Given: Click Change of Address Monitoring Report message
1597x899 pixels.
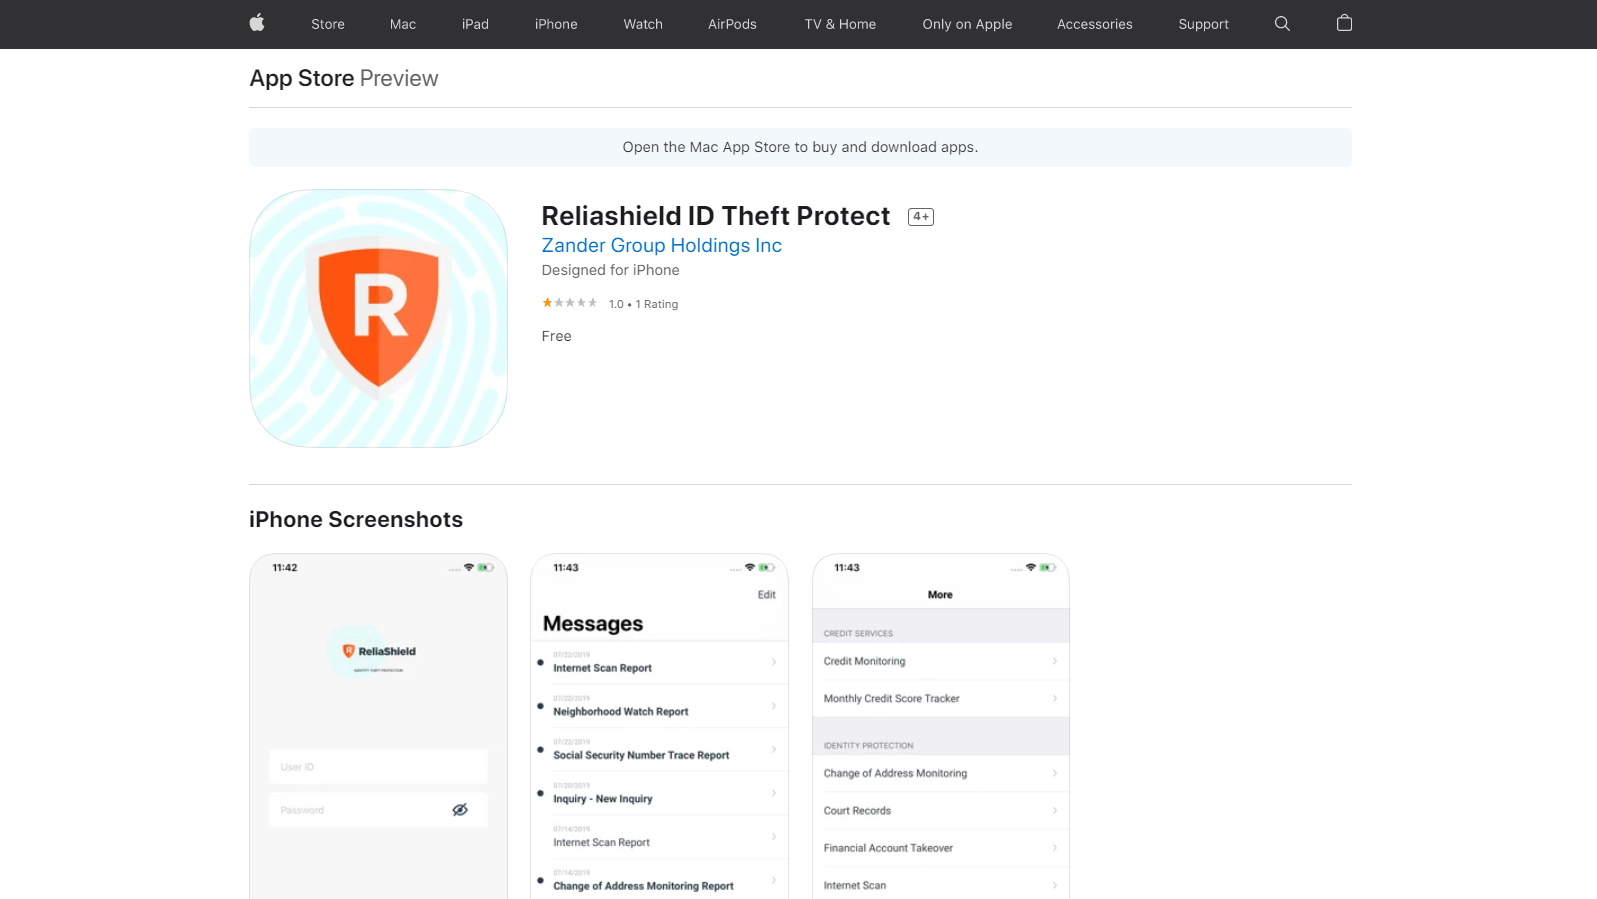Looking at the screenshot, I should pos(659,881).
